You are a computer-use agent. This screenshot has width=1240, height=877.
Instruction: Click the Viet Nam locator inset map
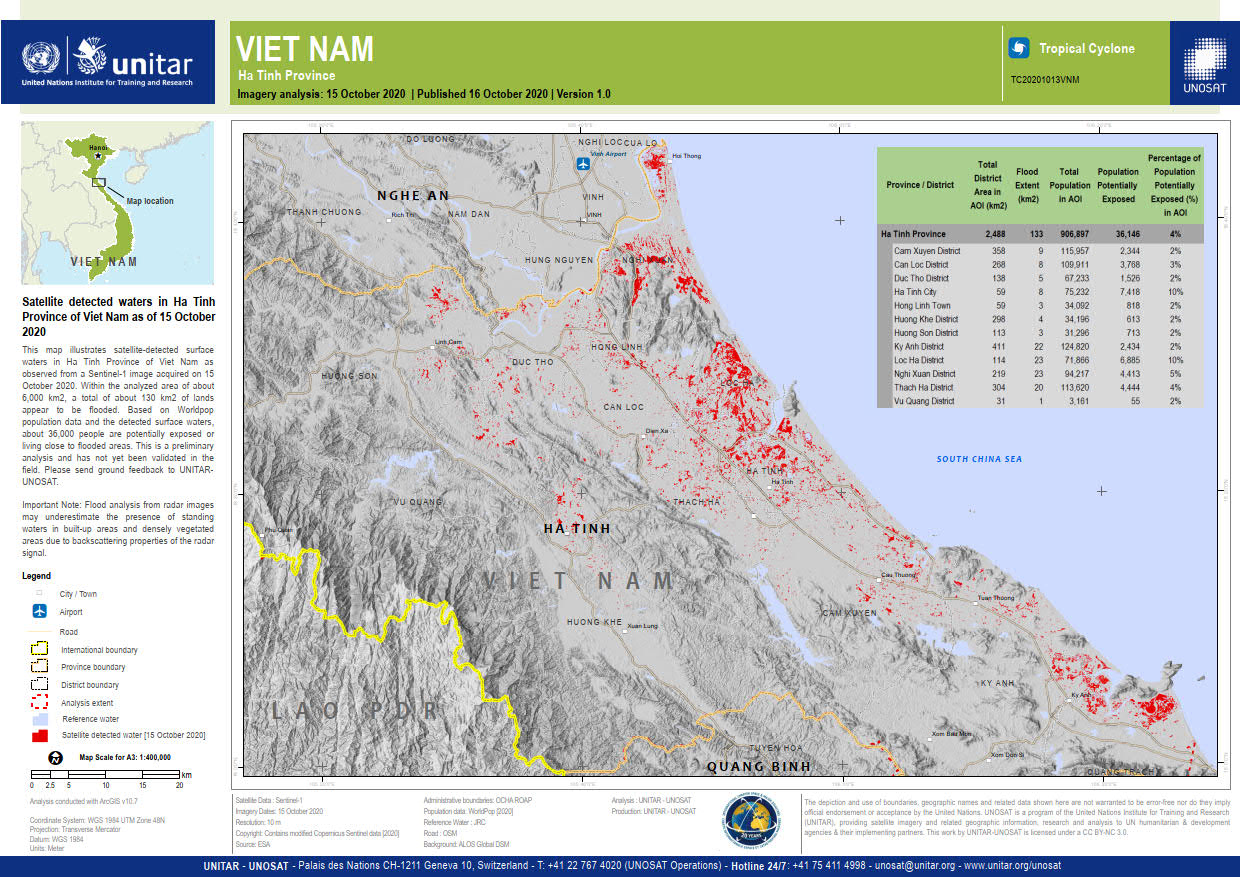click(118, 203)
